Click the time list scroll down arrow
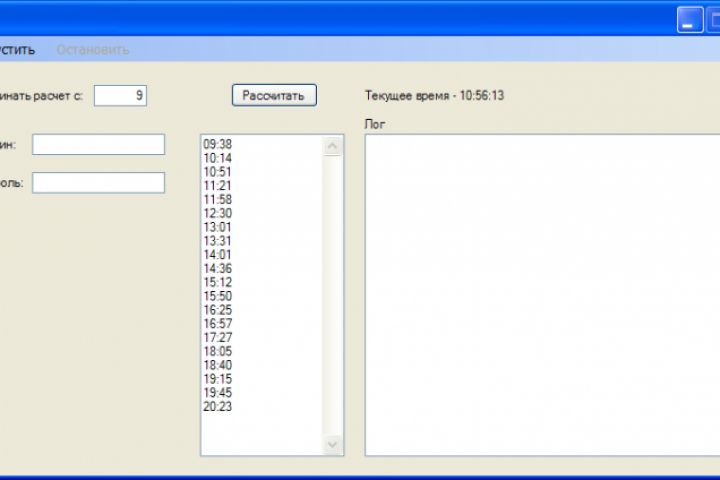 click(x=332, y=444)
